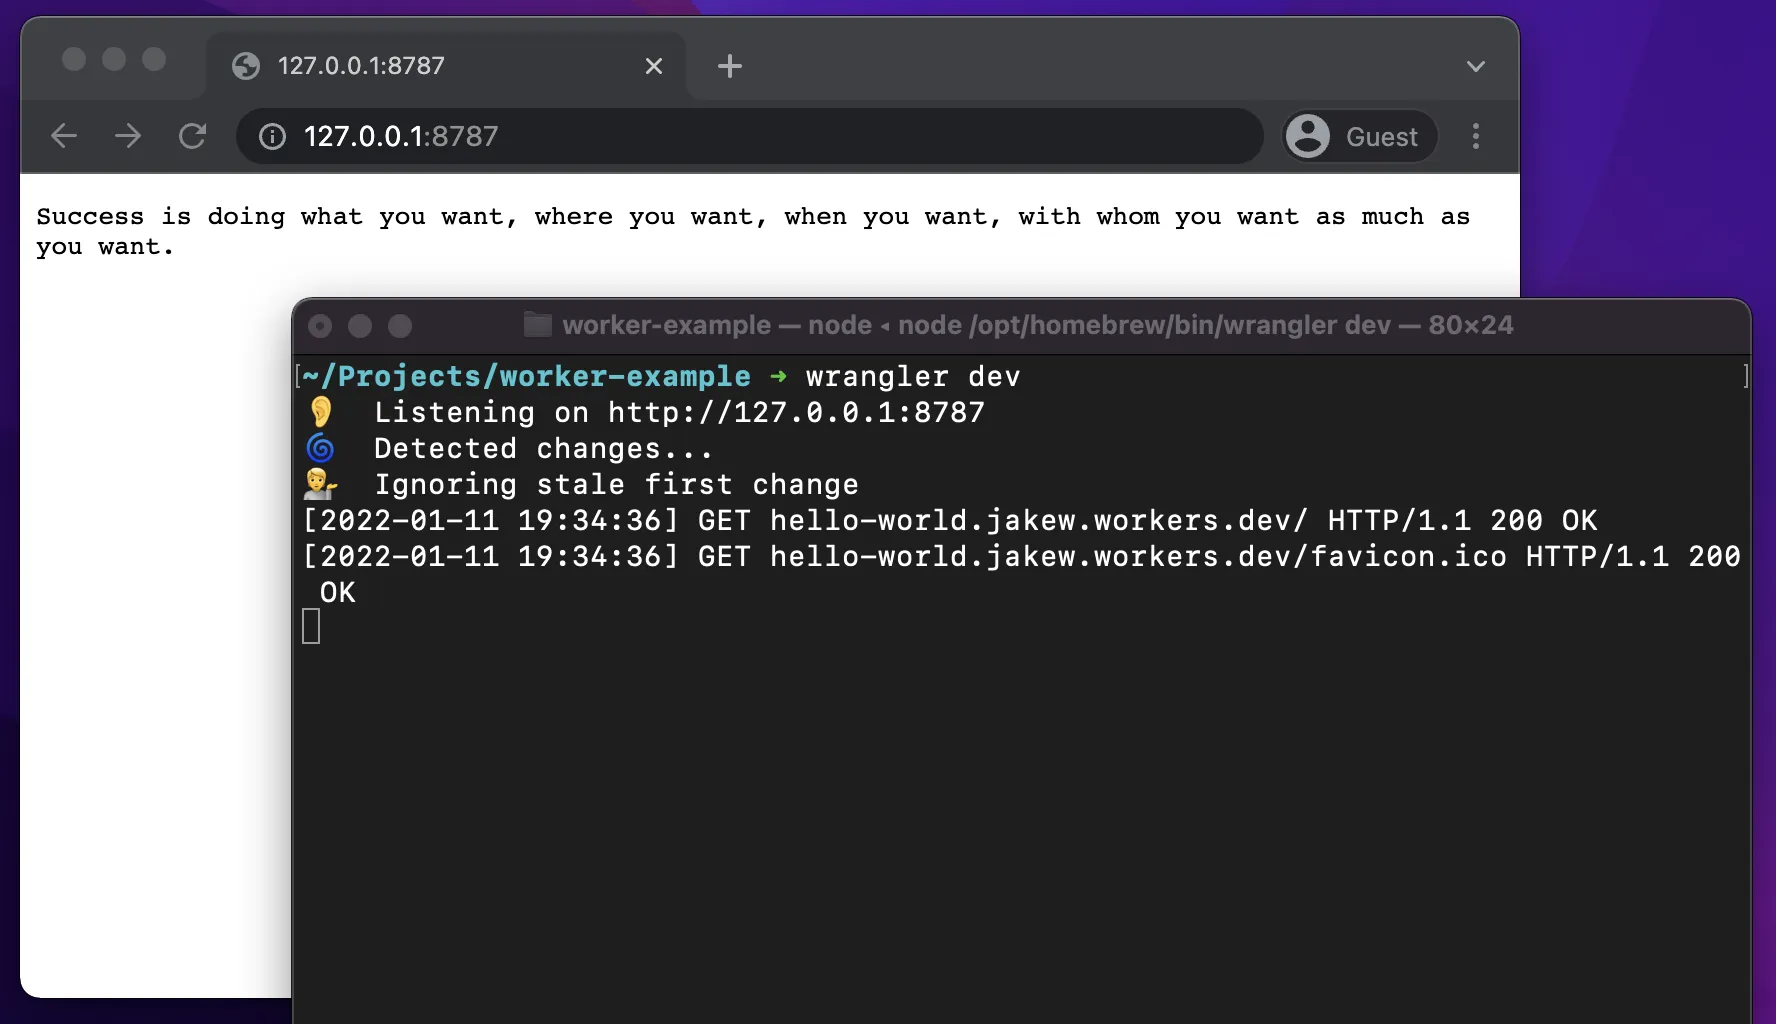Minimize the terminal window
Viewport: 1776px width, 1024px height.
click(x=360, y=326)
